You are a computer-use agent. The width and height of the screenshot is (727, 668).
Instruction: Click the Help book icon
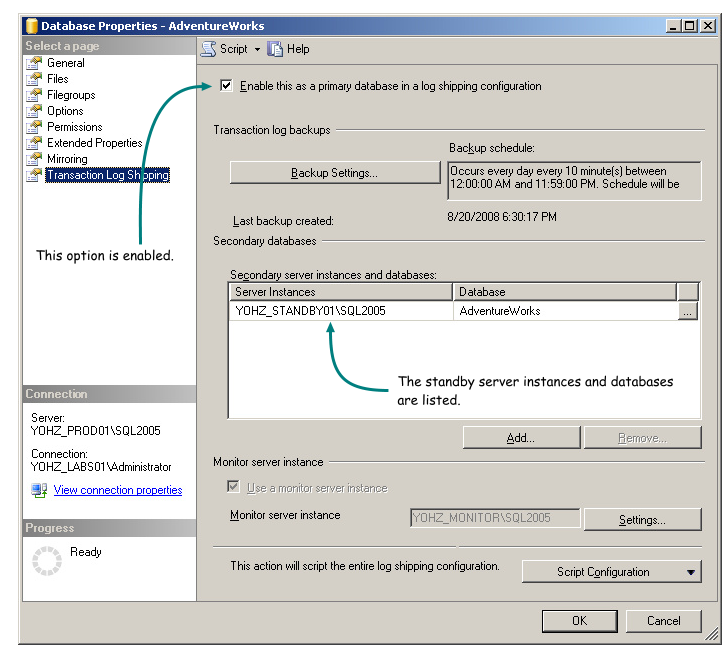pyautogui.click(x=274, y=49)
